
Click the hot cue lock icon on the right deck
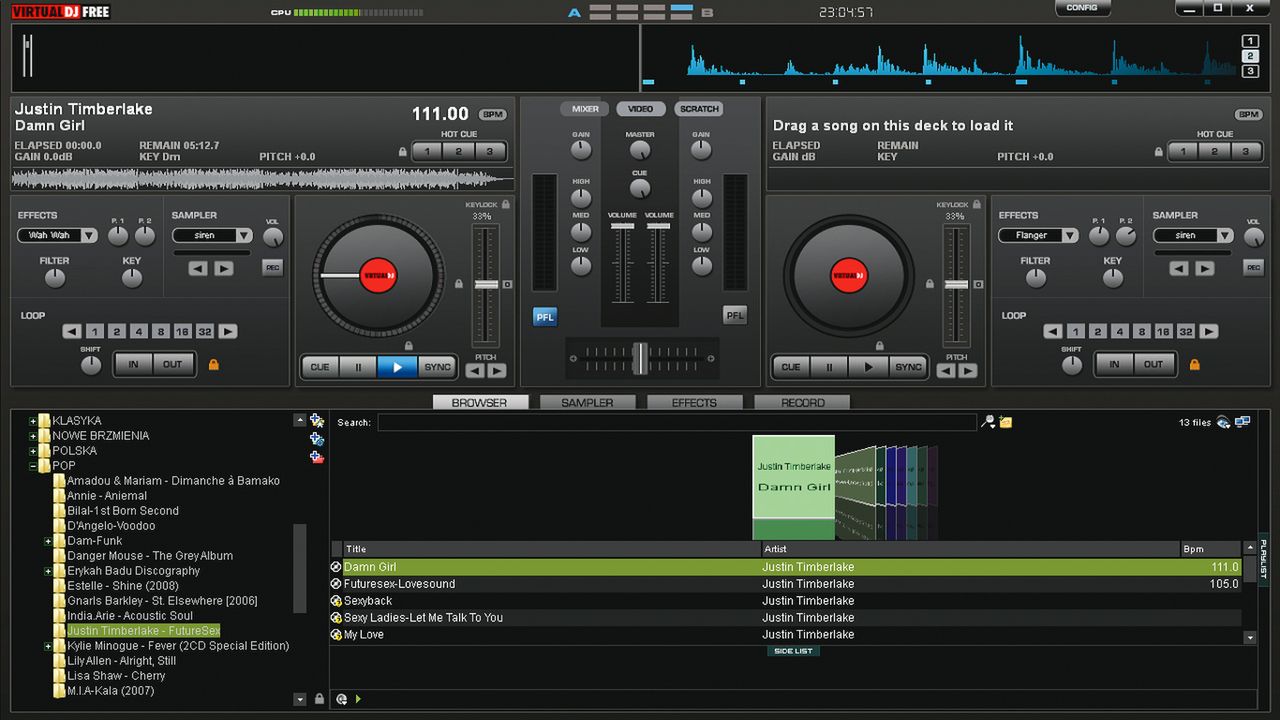point(1159,152)
